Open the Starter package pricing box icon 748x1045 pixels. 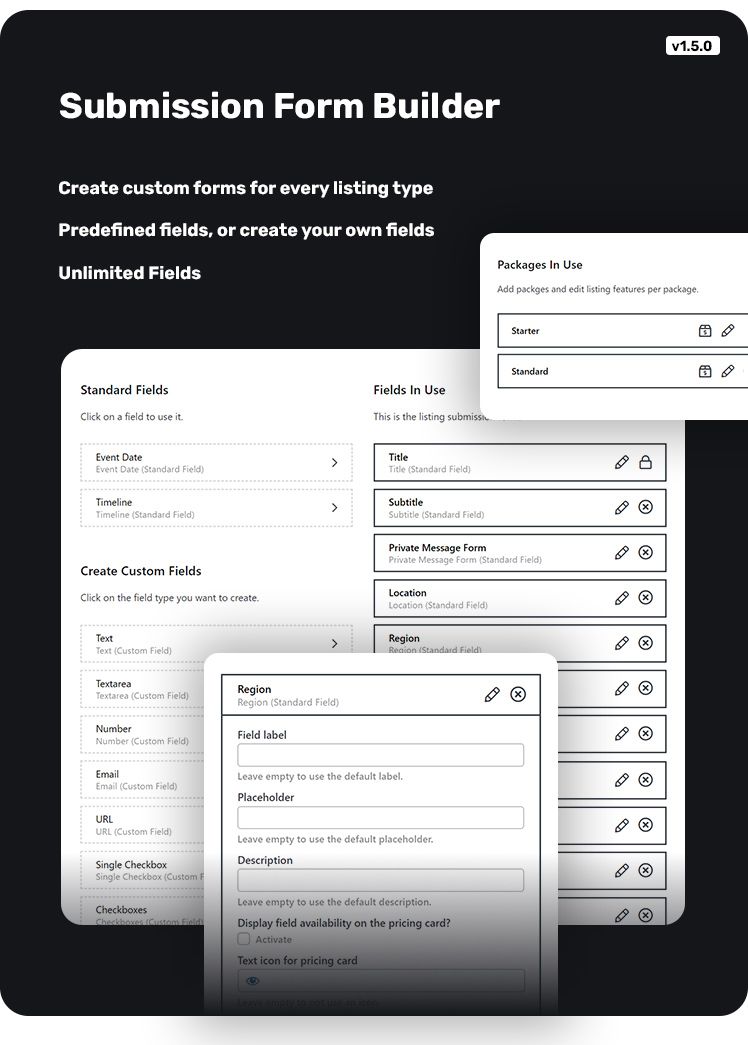point(705,331)
